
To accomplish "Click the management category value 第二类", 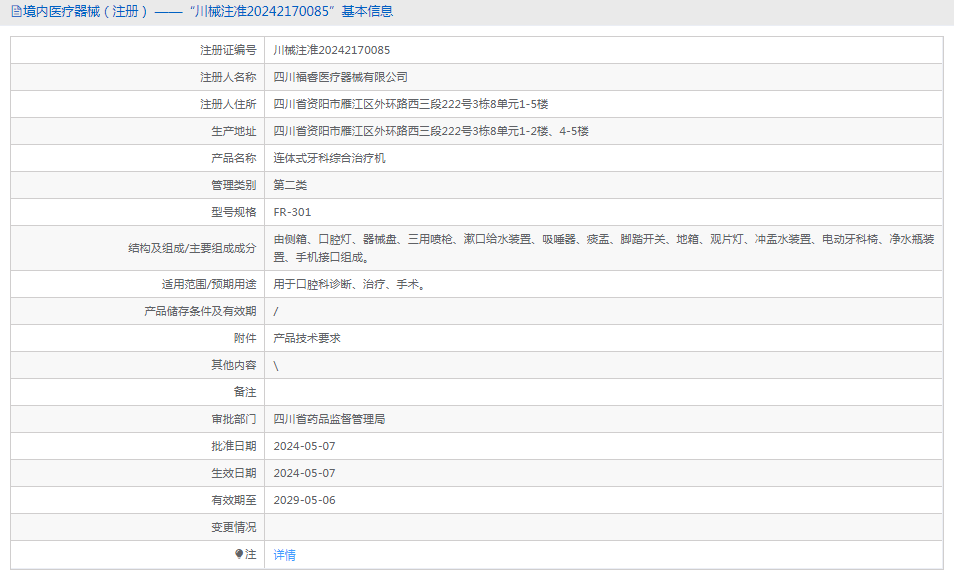I will 290,185.
